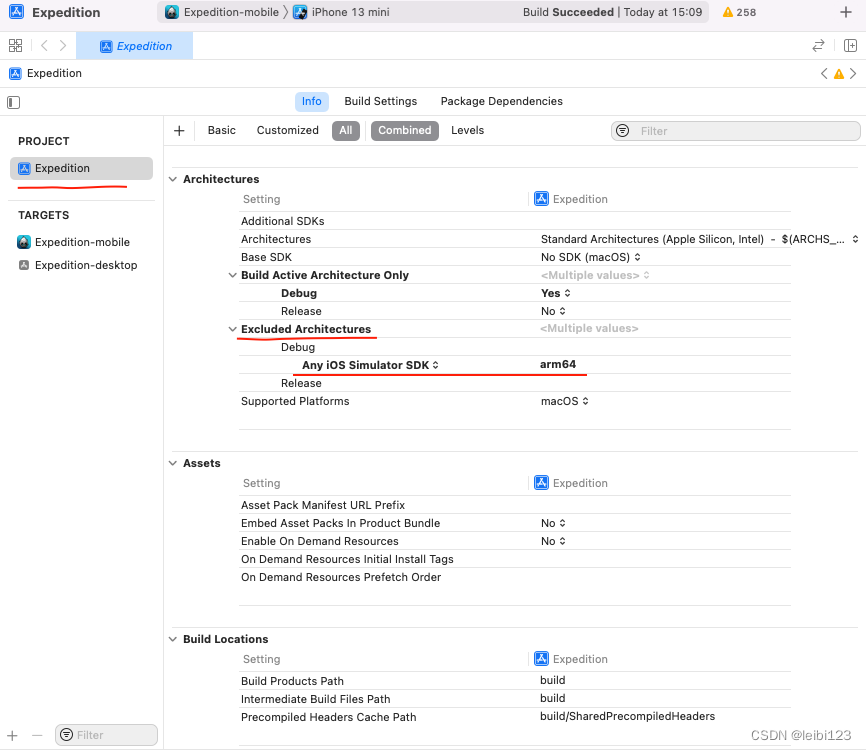Change Supported Platforms macOS popup

pos(564,402)
